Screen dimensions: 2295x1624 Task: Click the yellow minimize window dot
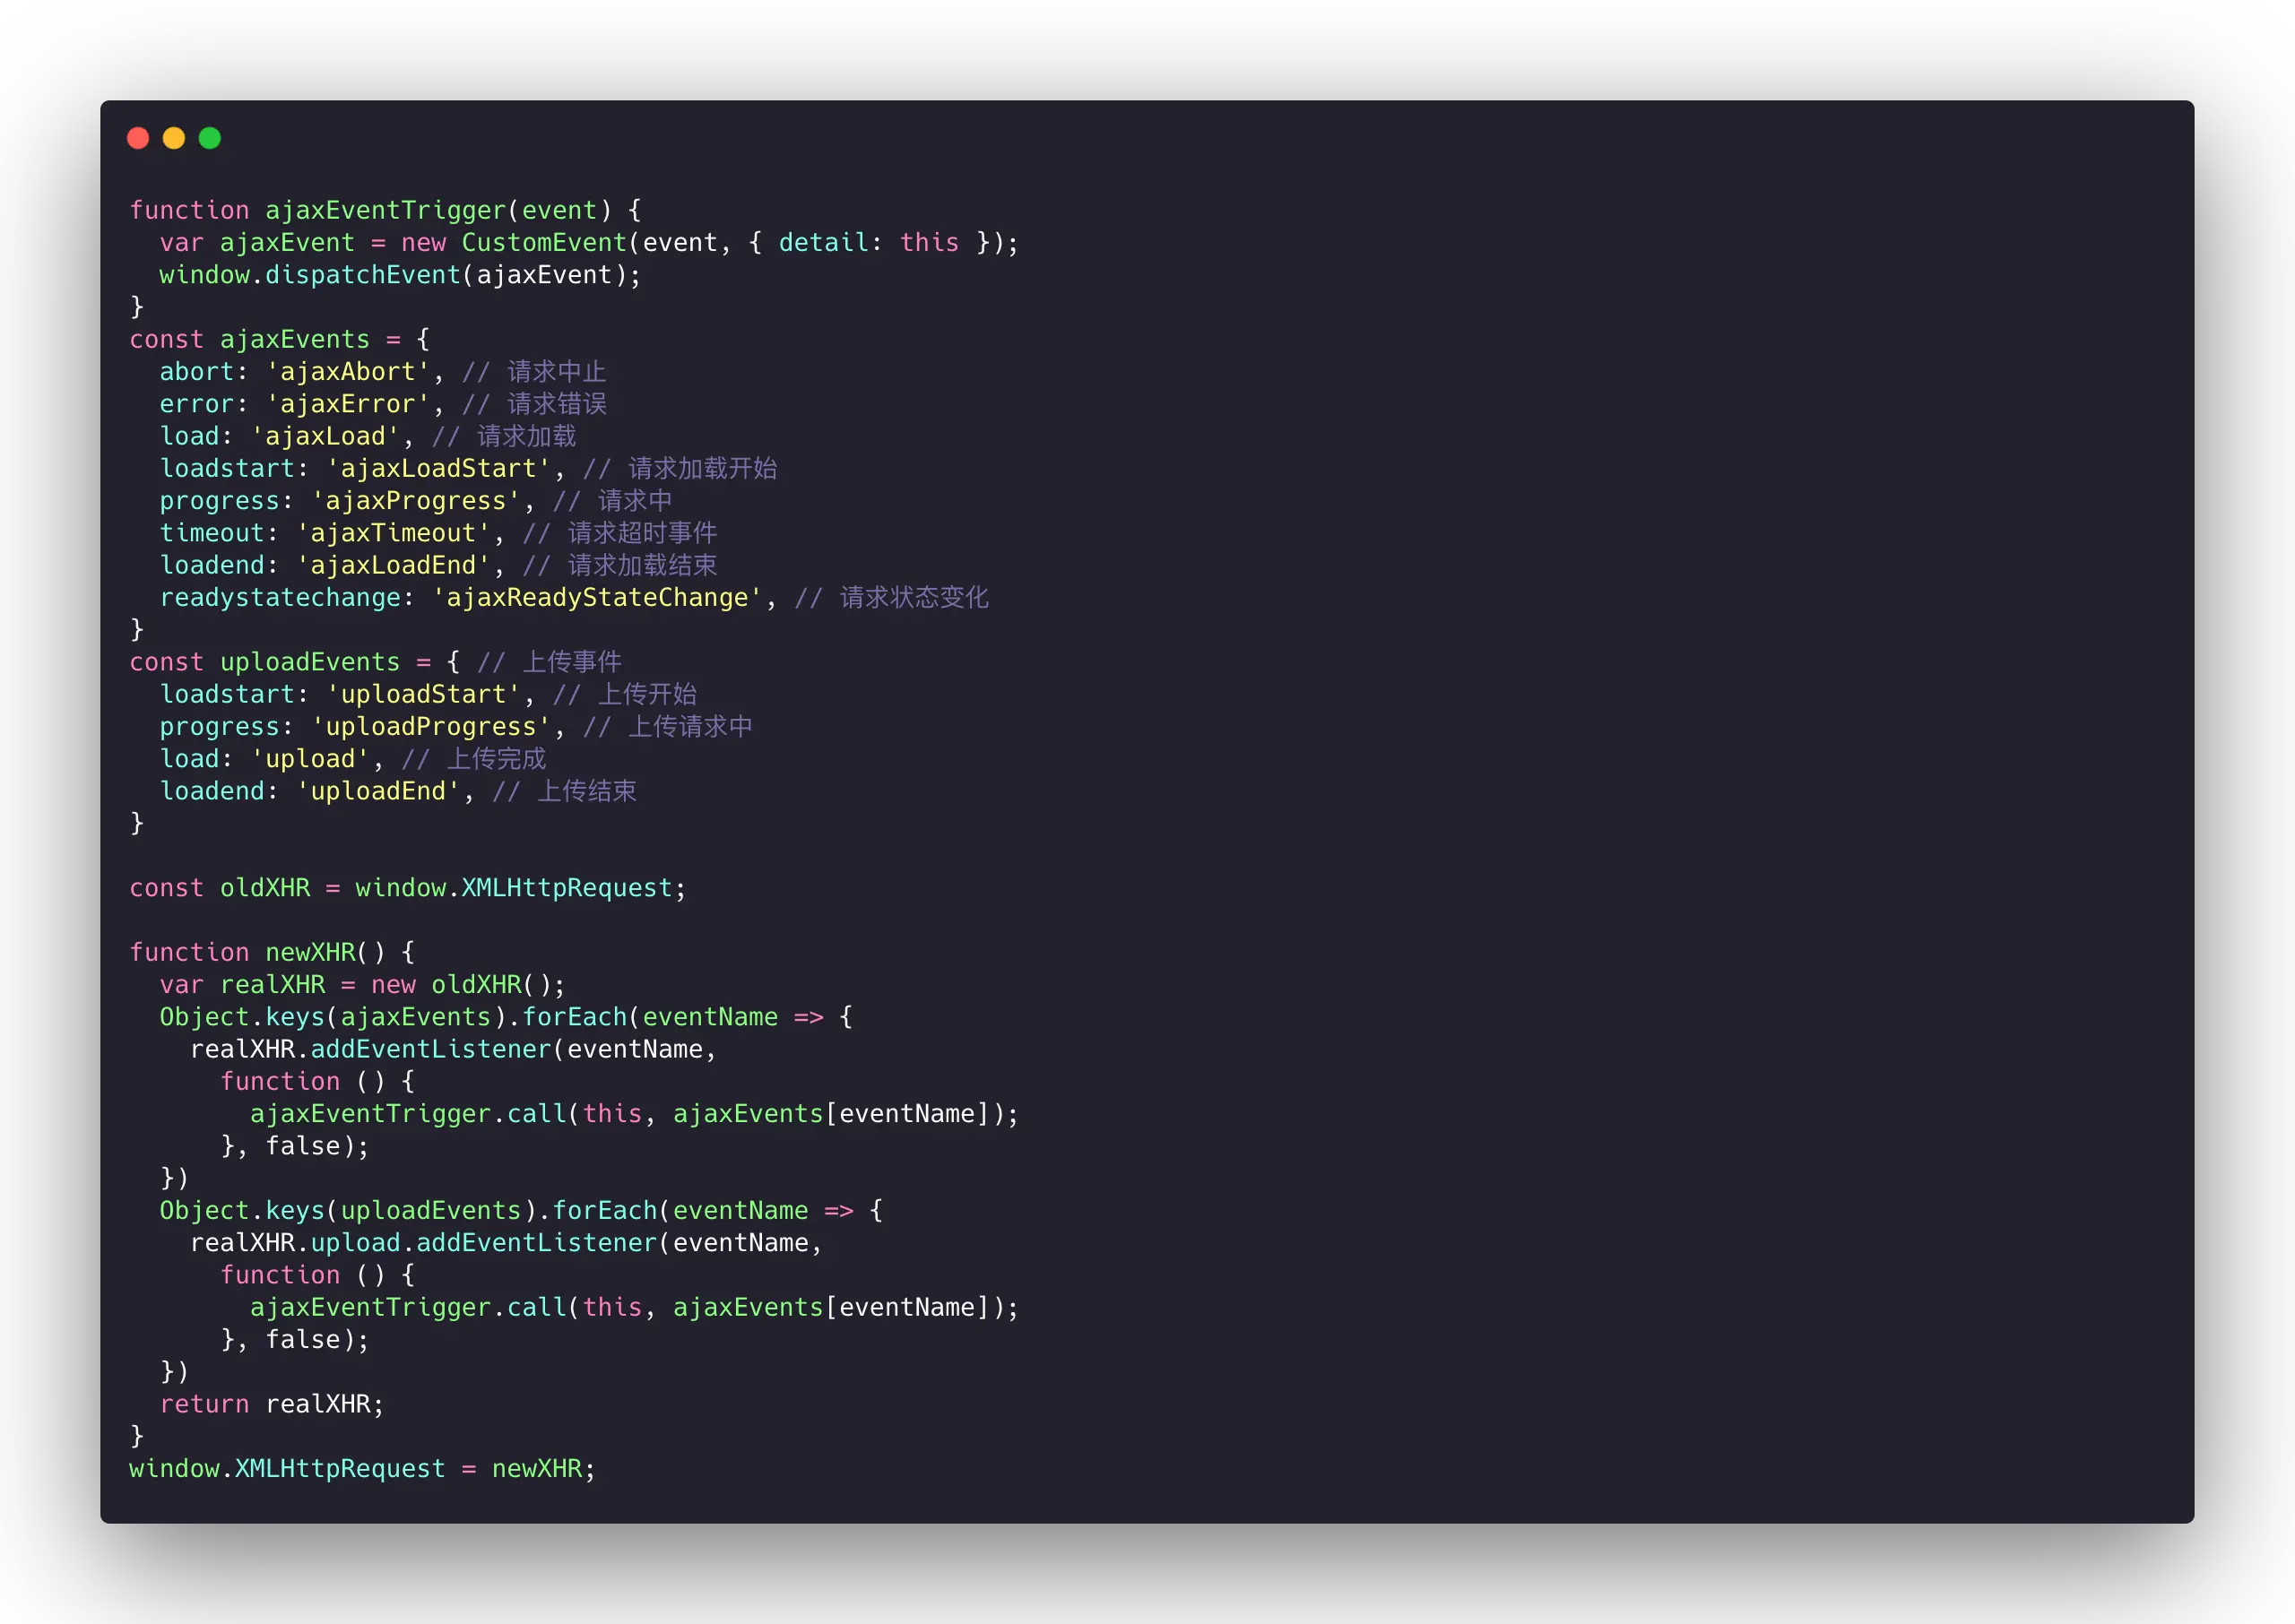click(x=174, y=138)
